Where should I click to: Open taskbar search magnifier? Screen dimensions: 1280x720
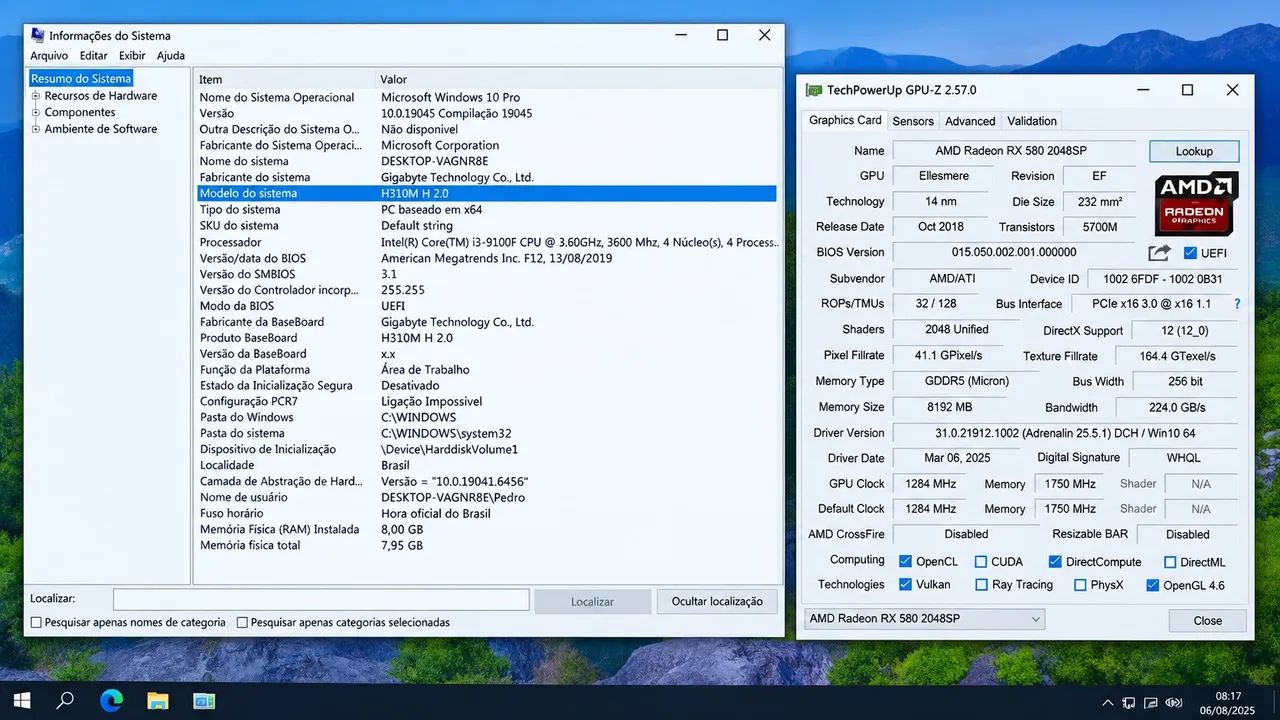pos(65,701)
